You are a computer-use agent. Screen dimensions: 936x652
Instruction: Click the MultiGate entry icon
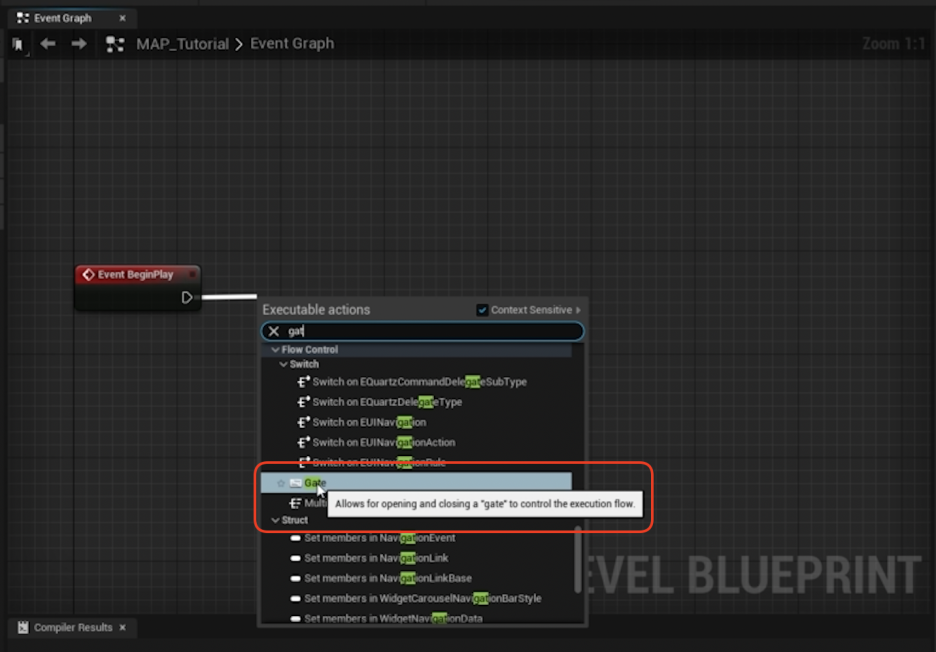295,503
